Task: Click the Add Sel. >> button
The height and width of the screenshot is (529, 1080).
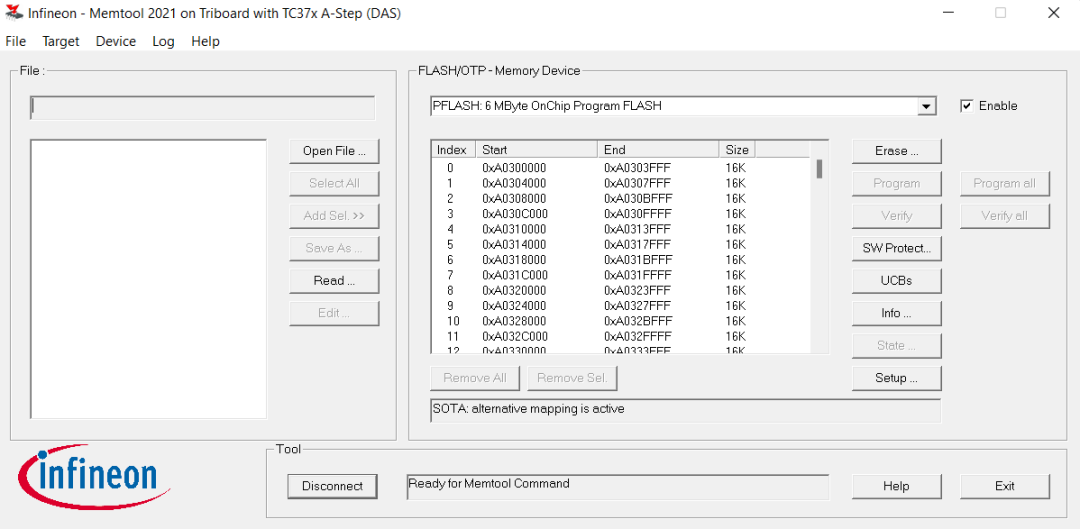Action: pyautogui.click(x=334, y=216)
